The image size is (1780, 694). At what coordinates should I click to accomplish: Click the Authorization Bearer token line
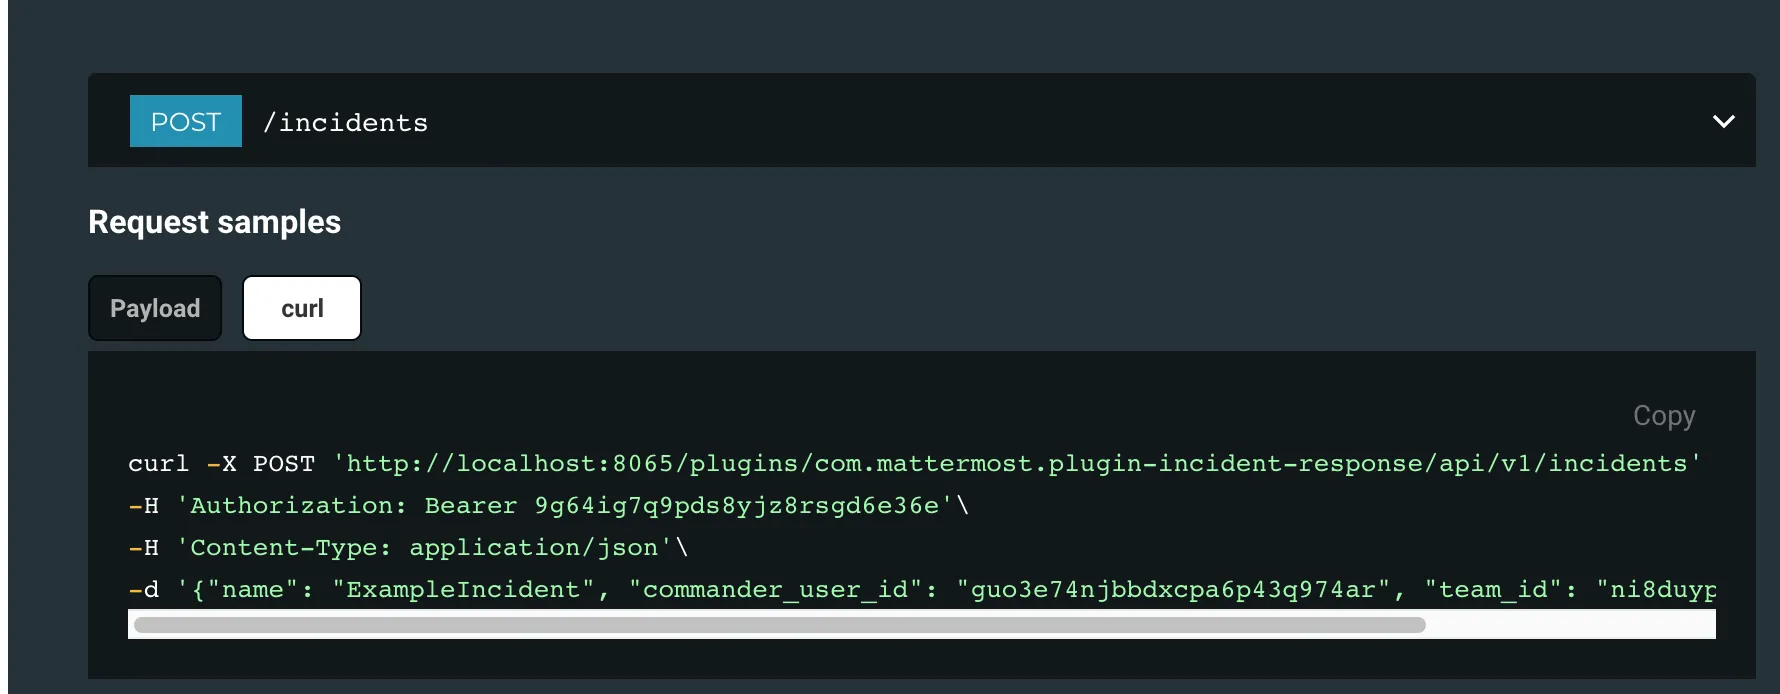coord(549,506)
